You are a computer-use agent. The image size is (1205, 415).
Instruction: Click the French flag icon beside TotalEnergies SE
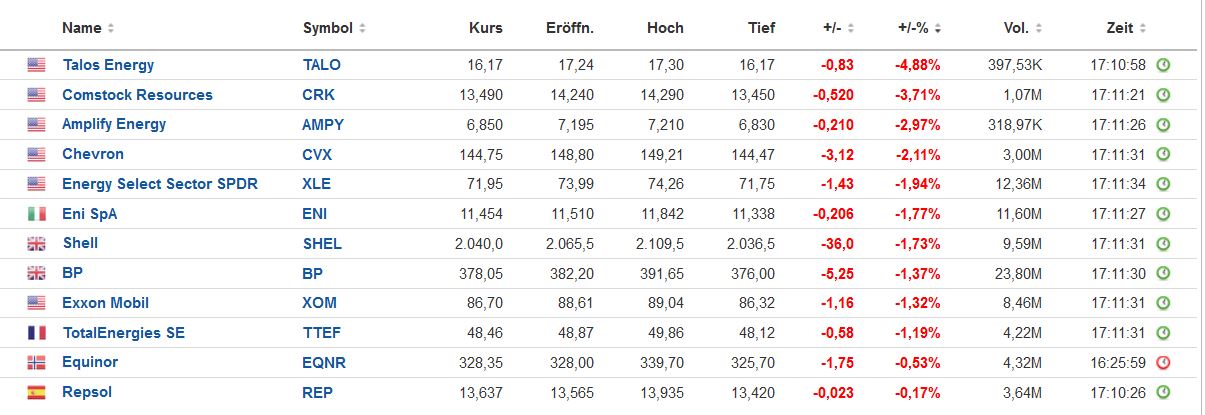point(36,333)
